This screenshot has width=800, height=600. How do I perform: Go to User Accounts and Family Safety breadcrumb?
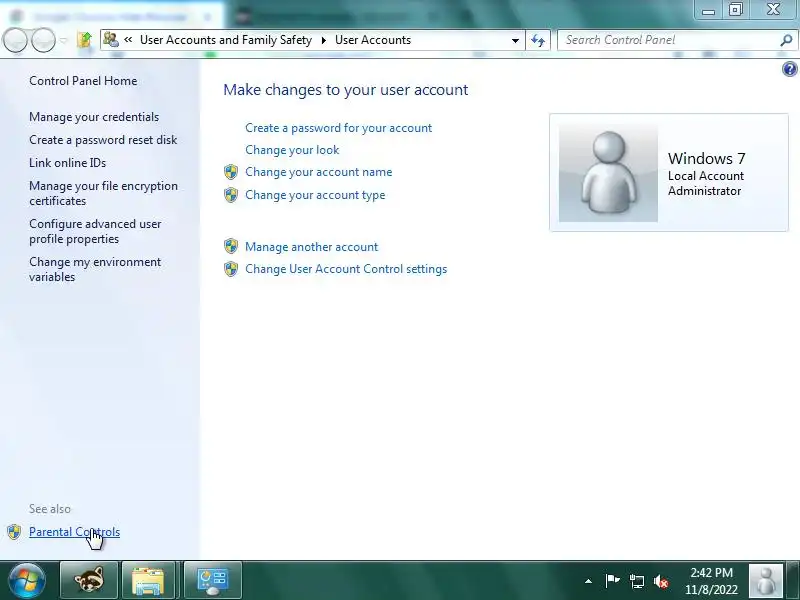(226, 40)
